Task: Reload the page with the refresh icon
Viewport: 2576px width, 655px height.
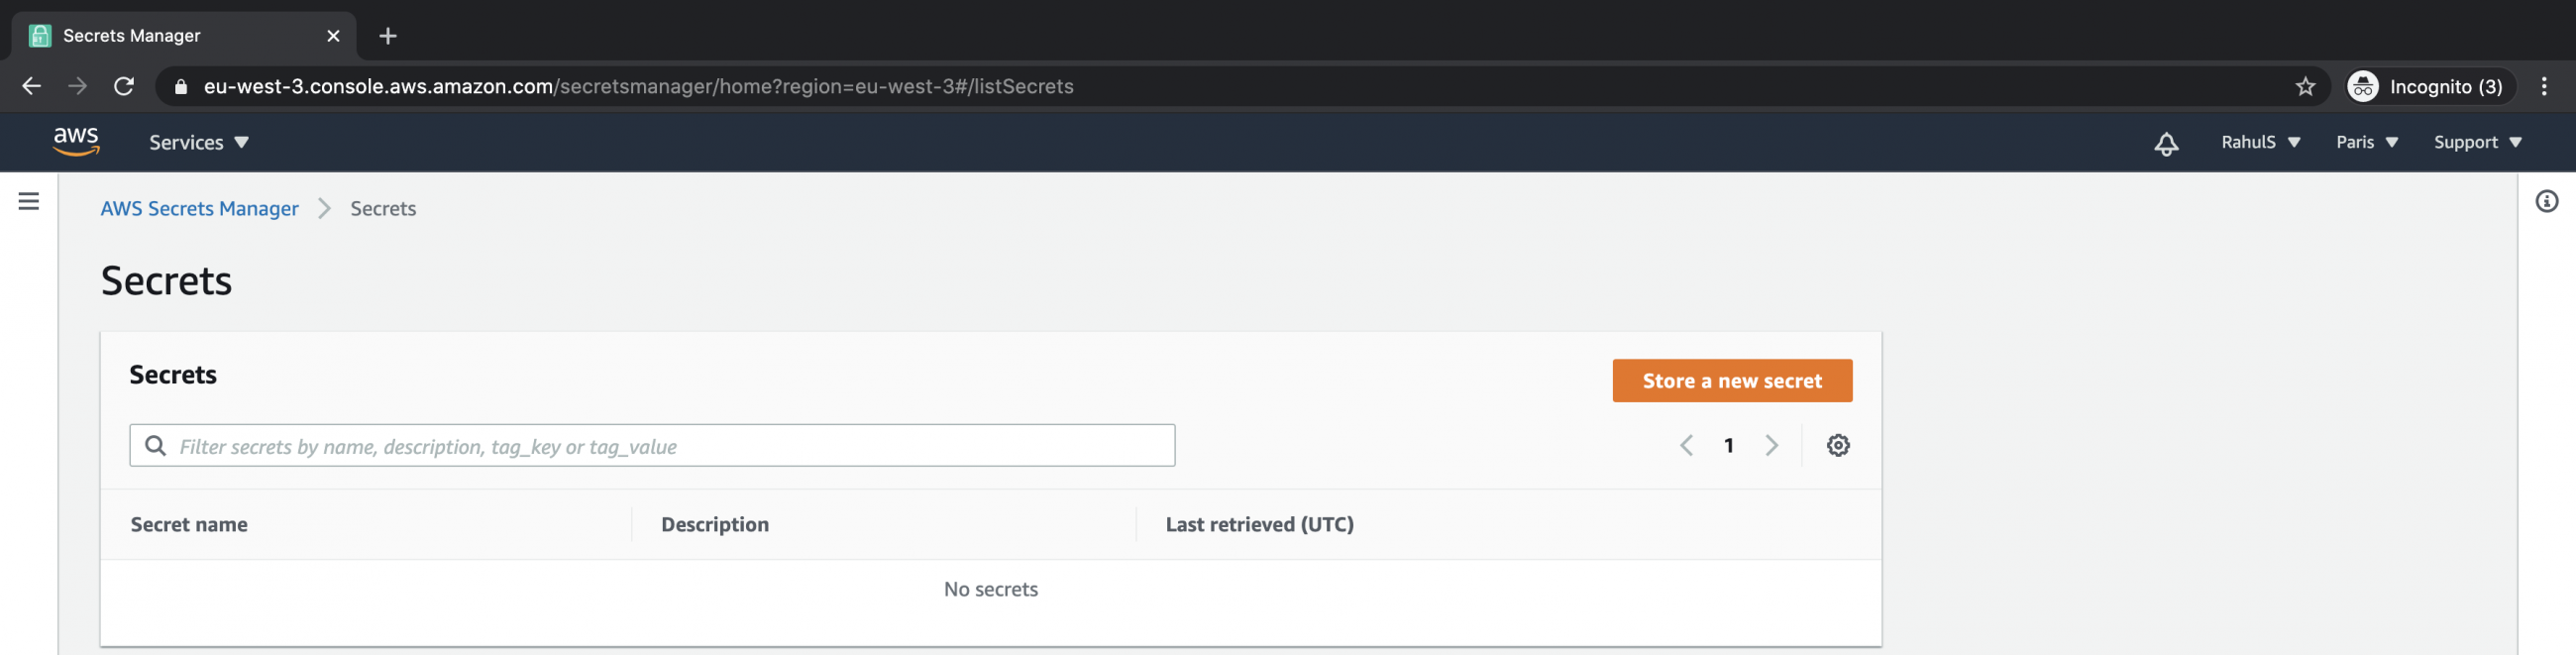Action: pos(124,86)
